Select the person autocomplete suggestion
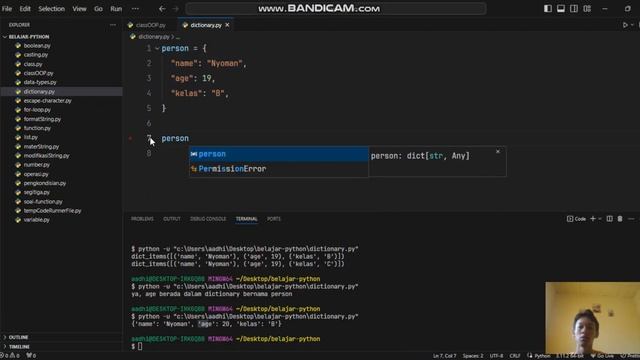Image resolution: width=640 pixels, height=360 pixels. pos(279,154)
